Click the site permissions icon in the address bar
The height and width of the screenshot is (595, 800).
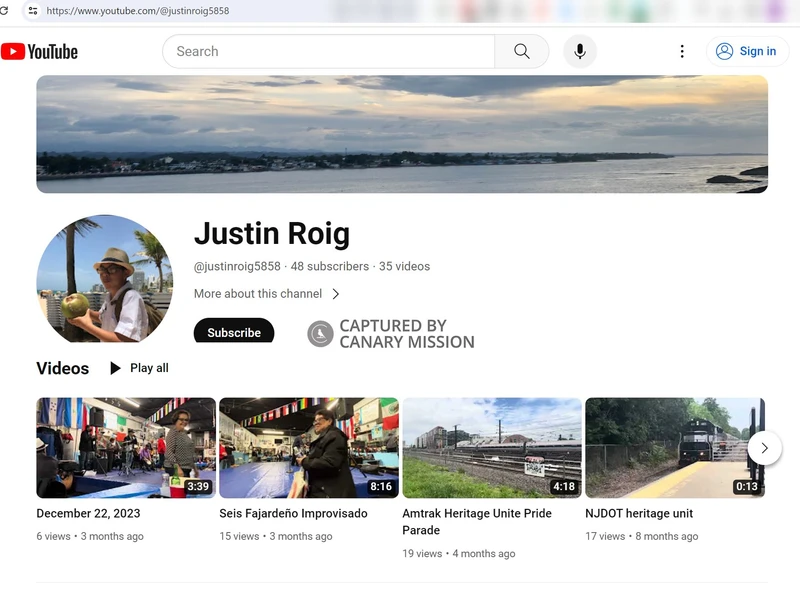point(34,11)
